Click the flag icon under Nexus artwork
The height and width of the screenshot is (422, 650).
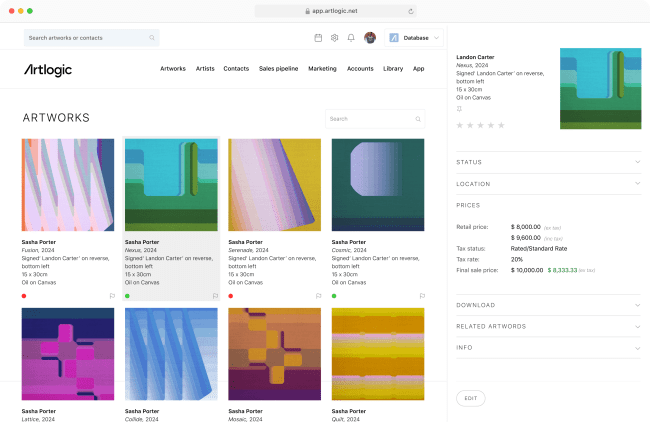pyautogui.click(x=215, y=296)
